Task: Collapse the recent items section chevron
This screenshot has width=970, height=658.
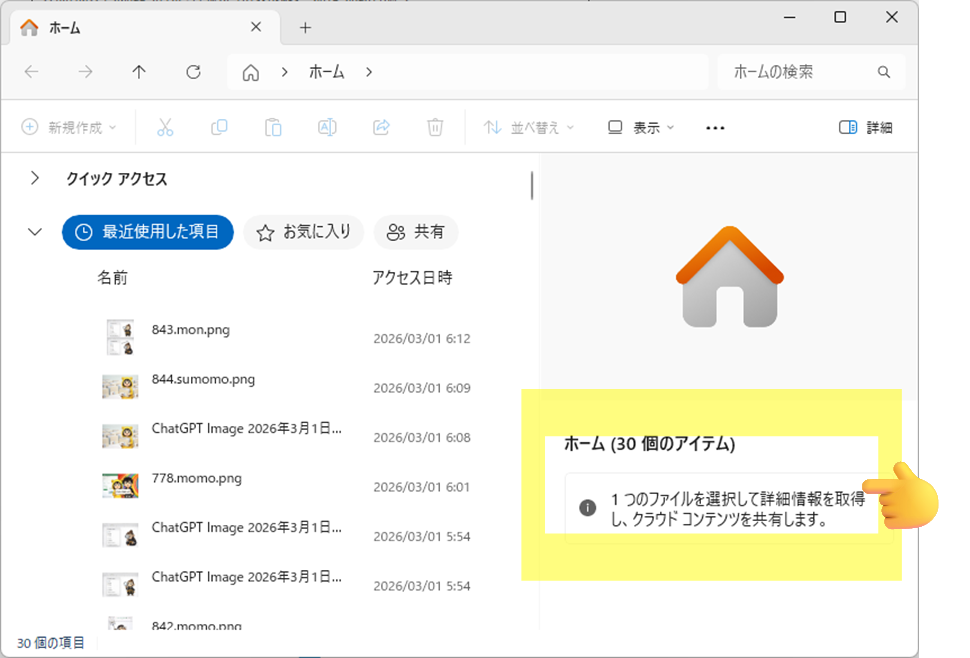Action: point(35,231)
